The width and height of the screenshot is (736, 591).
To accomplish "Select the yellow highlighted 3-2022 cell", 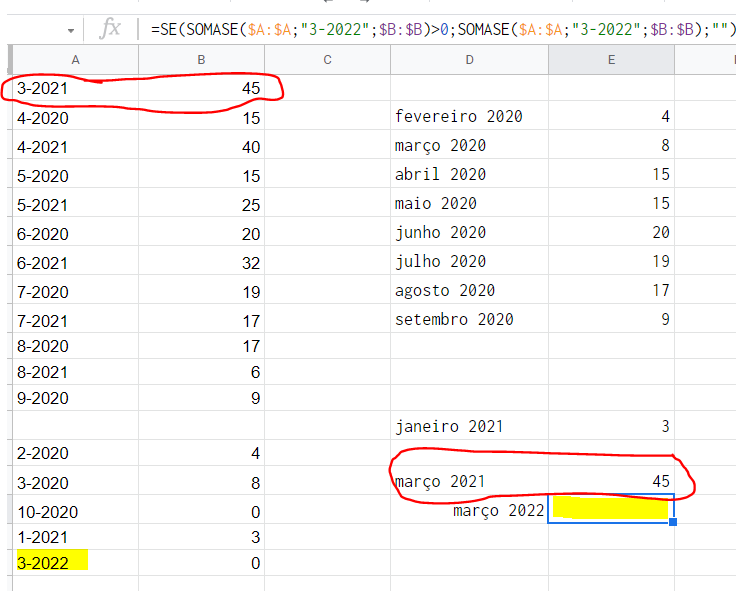I will point(75,562).
